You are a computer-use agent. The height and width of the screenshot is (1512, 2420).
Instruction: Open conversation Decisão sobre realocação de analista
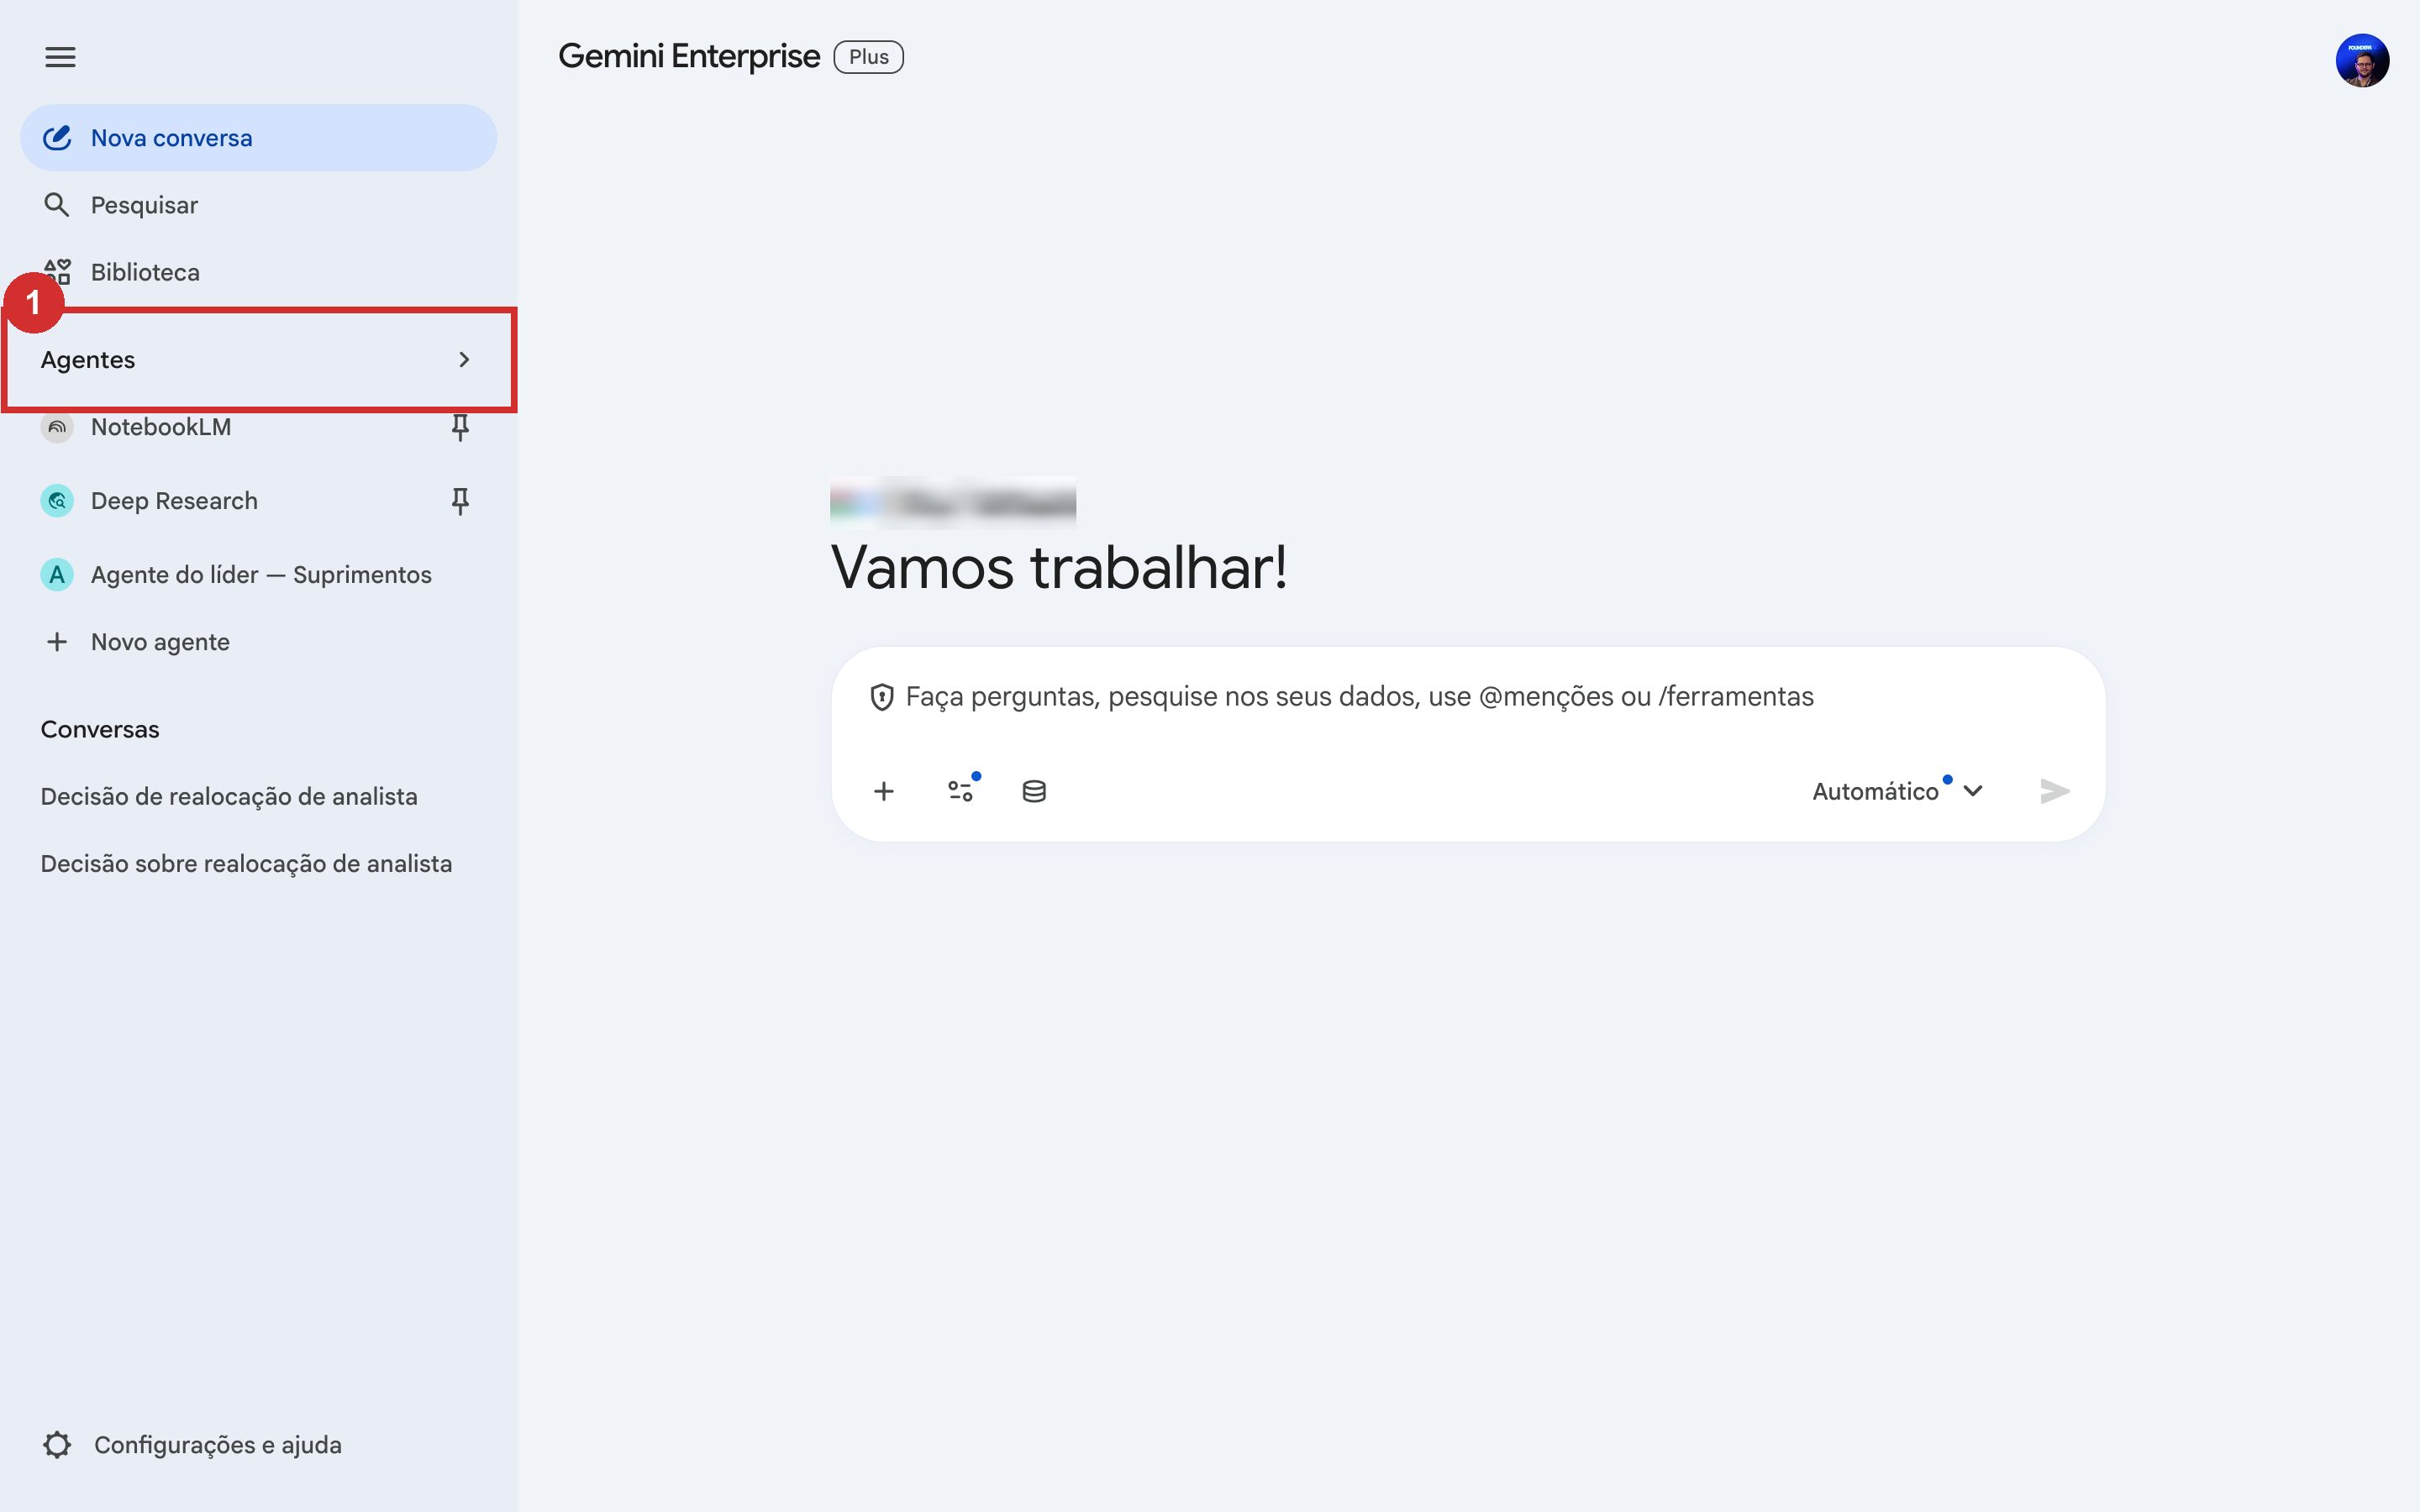coord(258,863)
